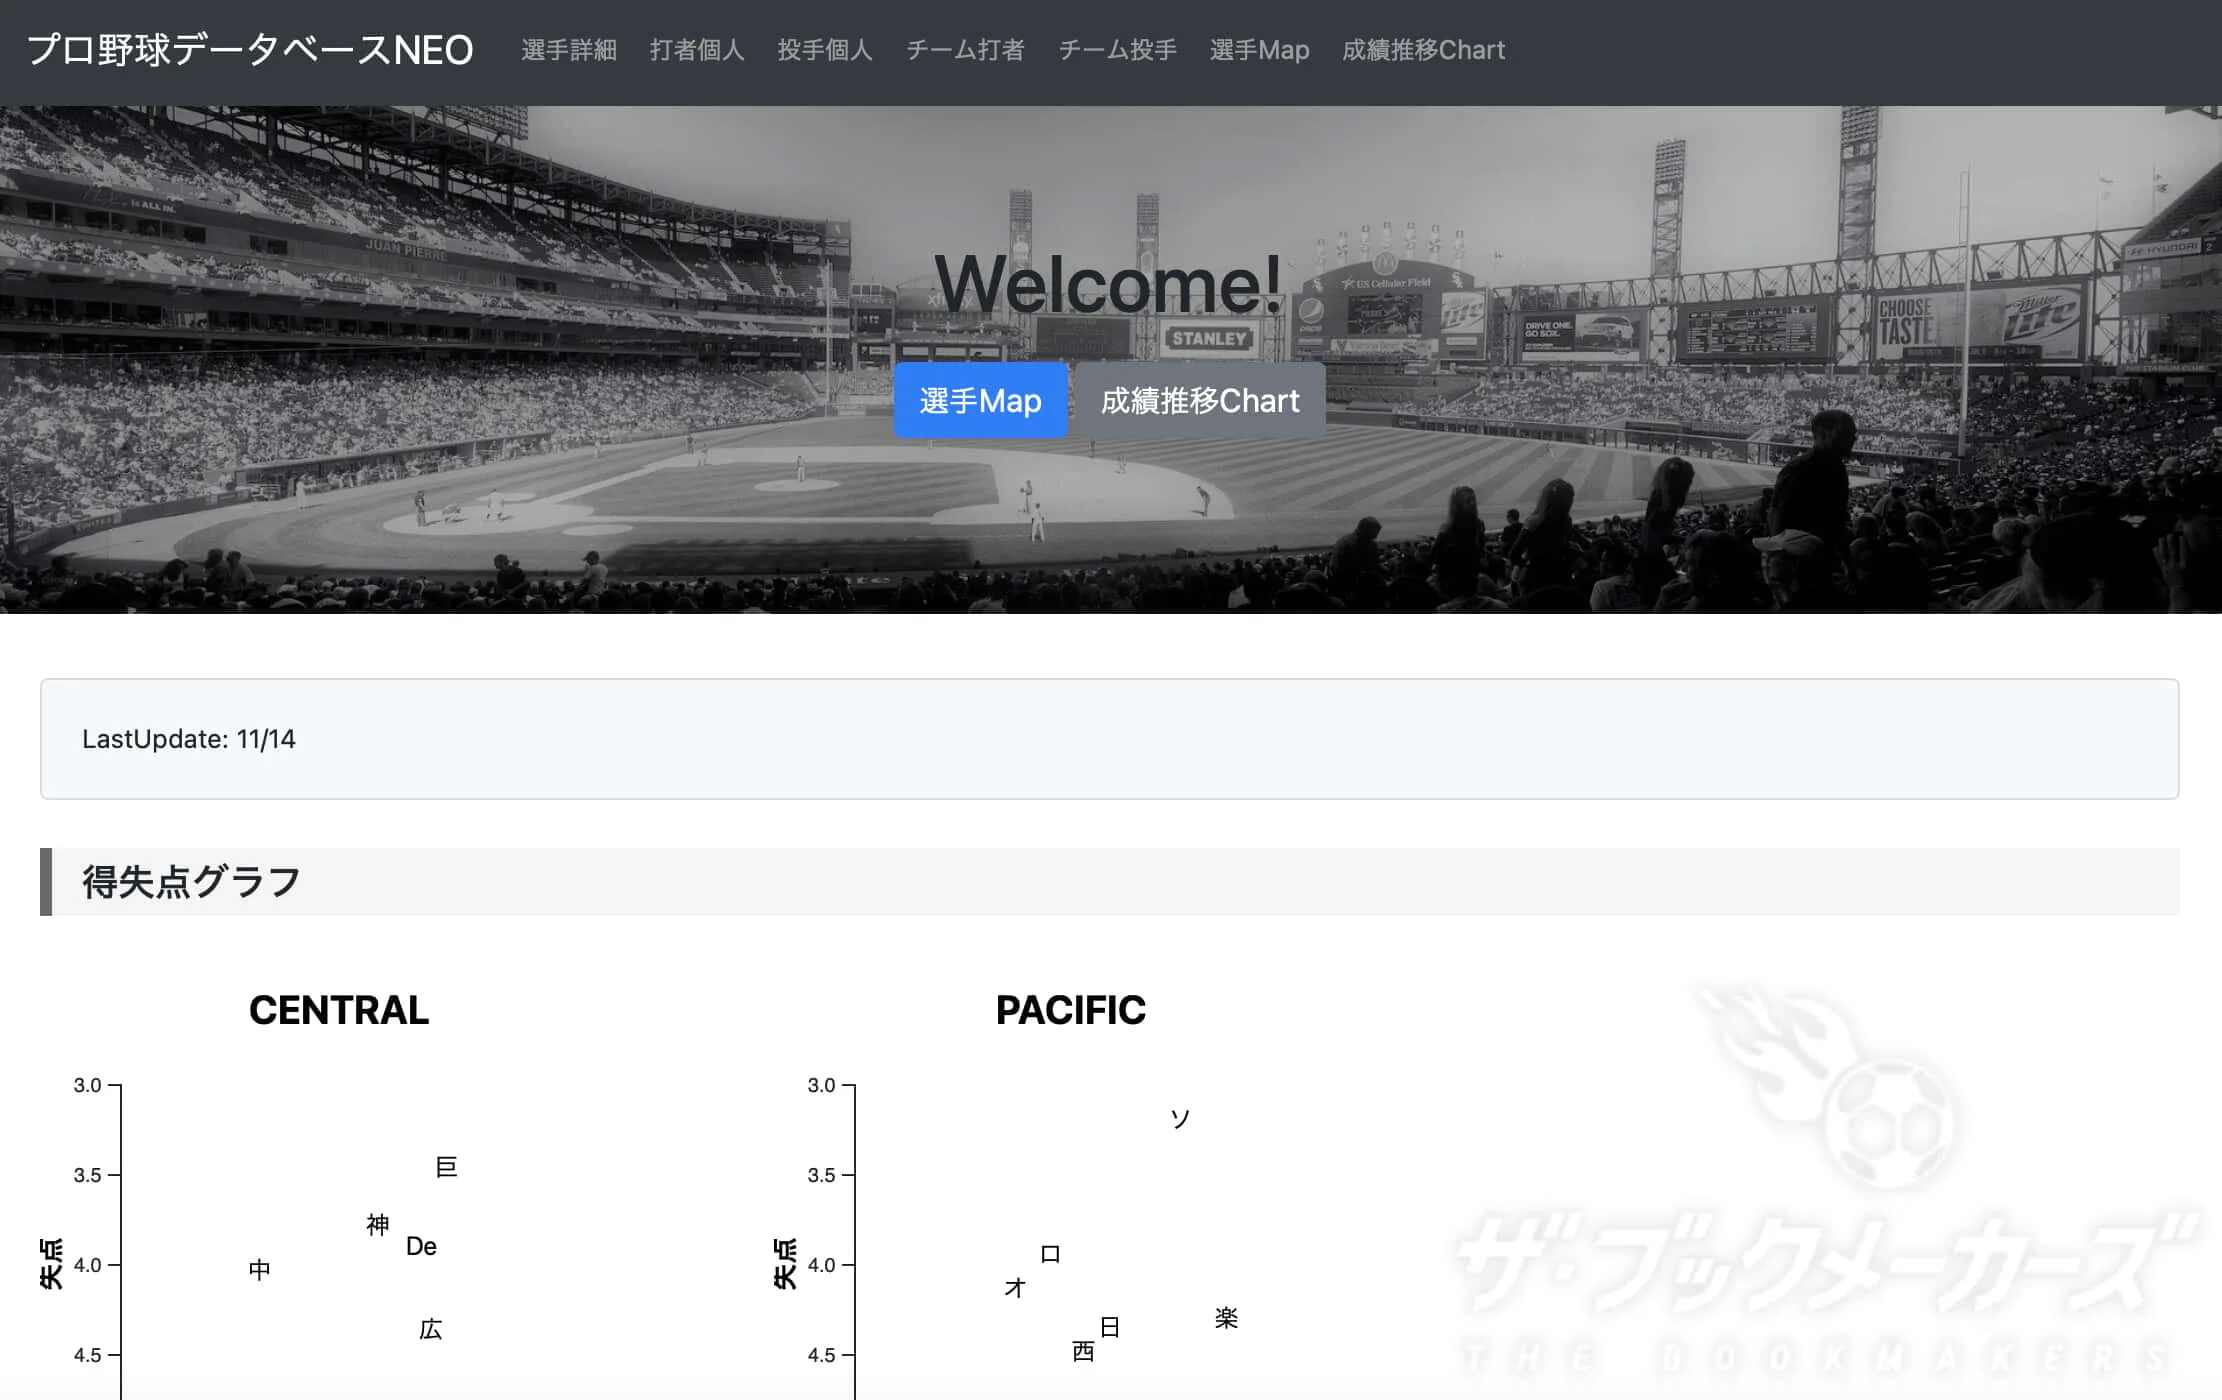Open the プロ野球データベースNEO home link

click(x=250, y=50)
